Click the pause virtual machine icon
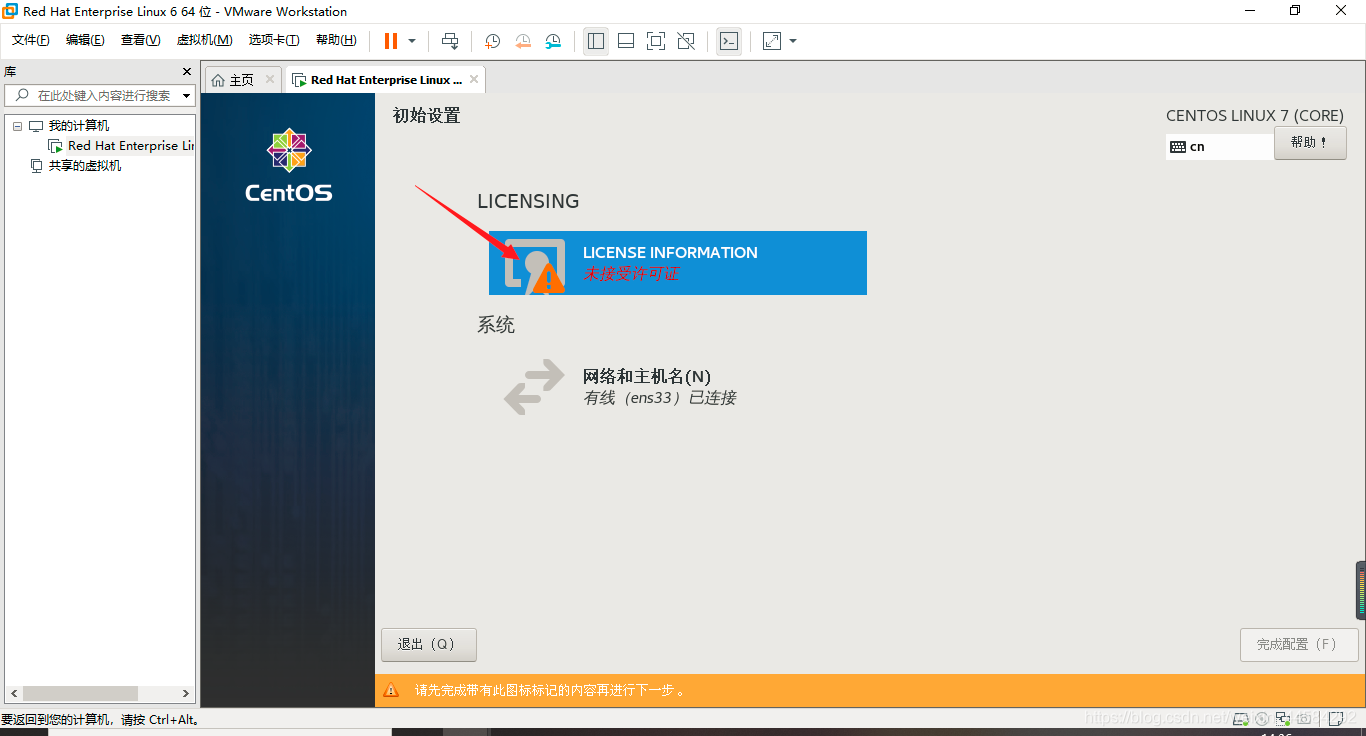This screenshot has height=736, width=1366. (390, 41)
